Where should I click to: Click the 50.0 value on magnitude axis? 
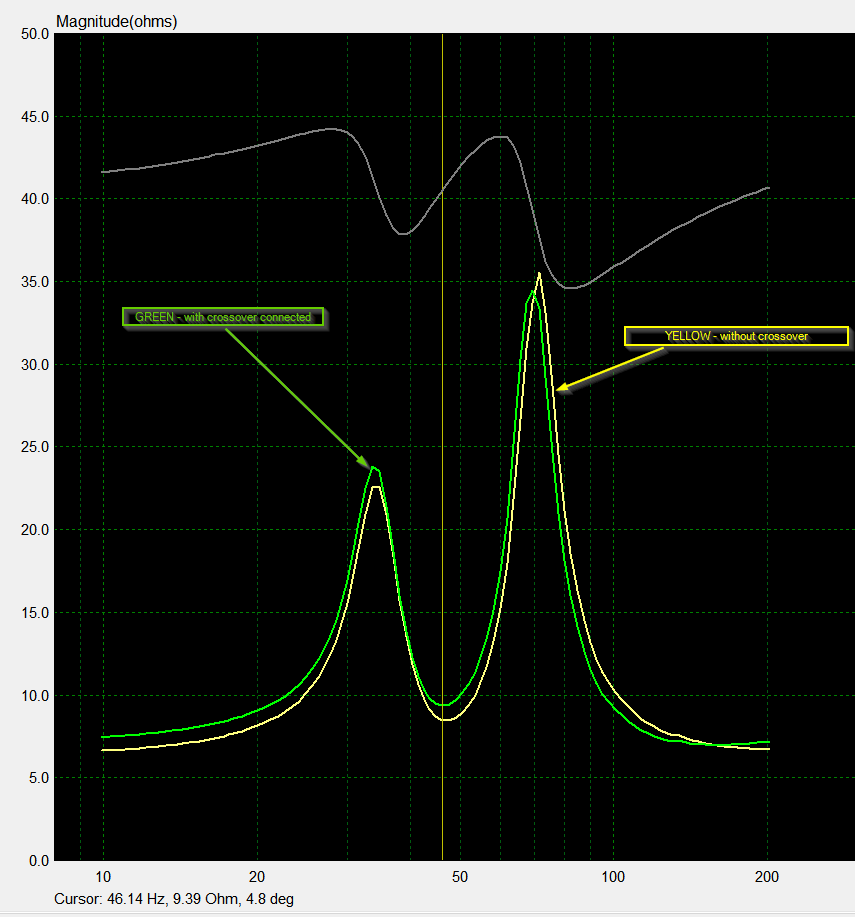pyautogui.click(x=35, y=34)
